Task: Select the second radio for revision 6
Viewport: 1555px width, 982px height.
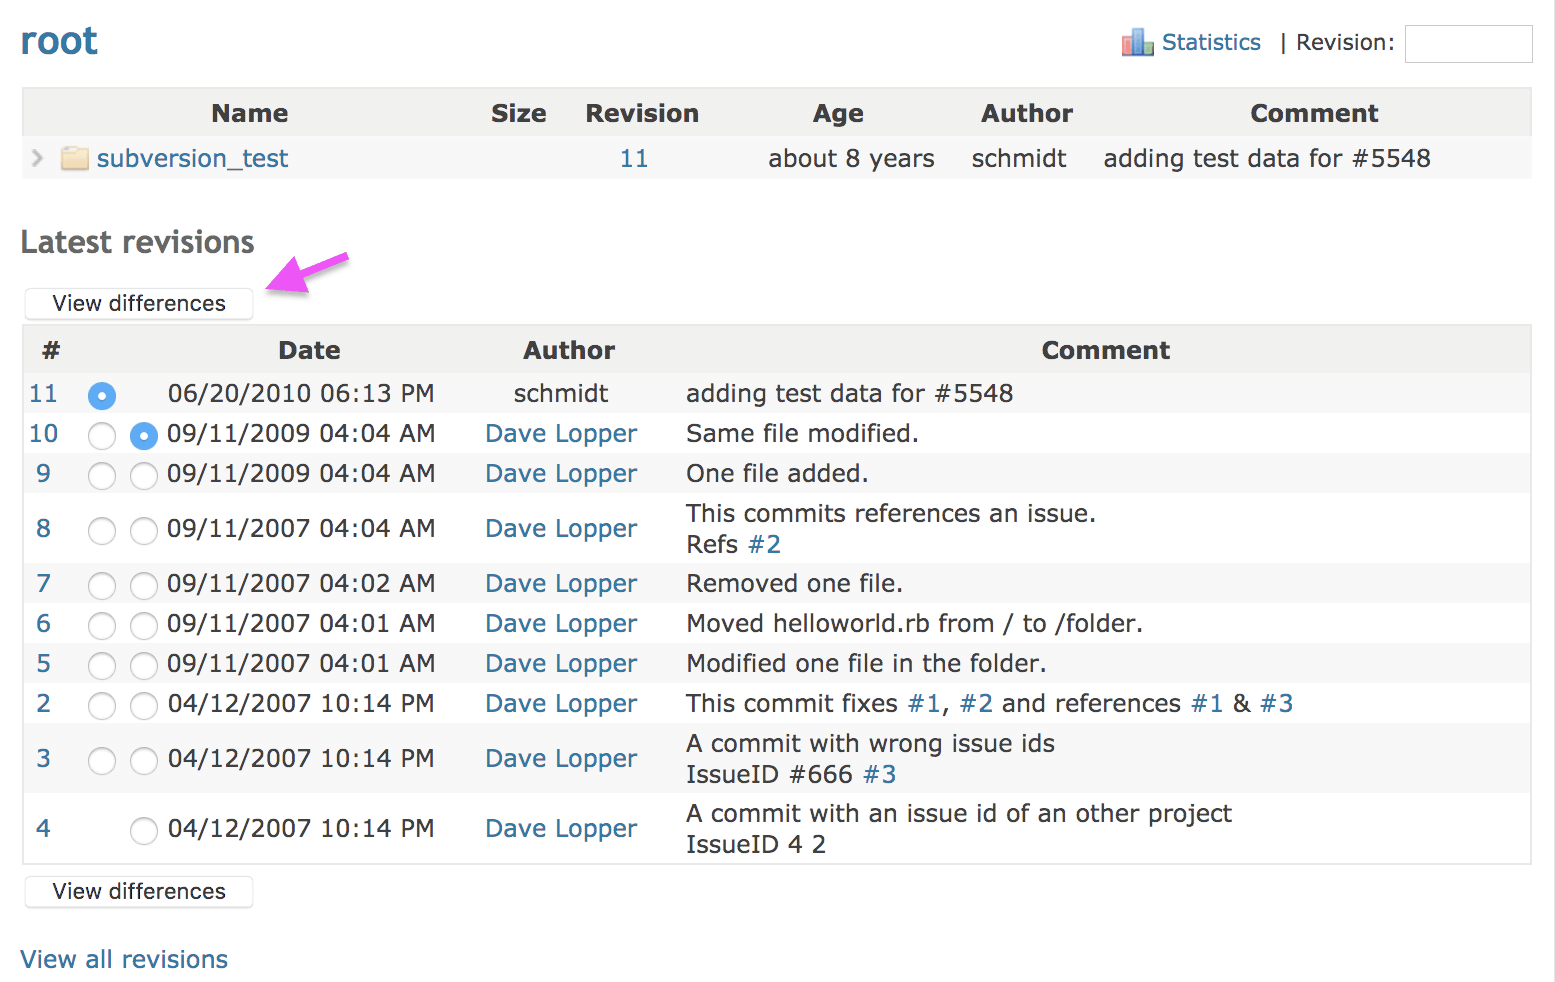Action: click(x=144, y=626)
